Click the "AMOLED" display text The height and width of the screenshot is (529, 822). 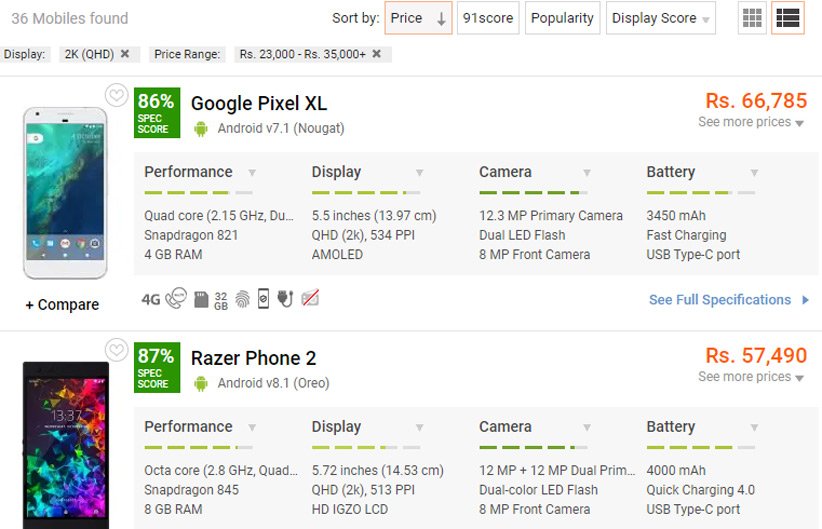click(337, 255)
